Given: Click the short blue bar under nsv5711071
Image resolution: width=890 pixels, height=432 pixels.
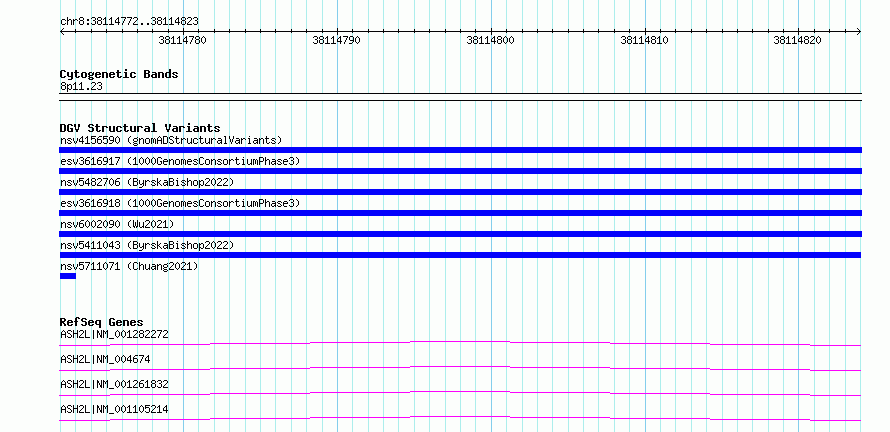Looking at the screenshot, I should (68, 276).
